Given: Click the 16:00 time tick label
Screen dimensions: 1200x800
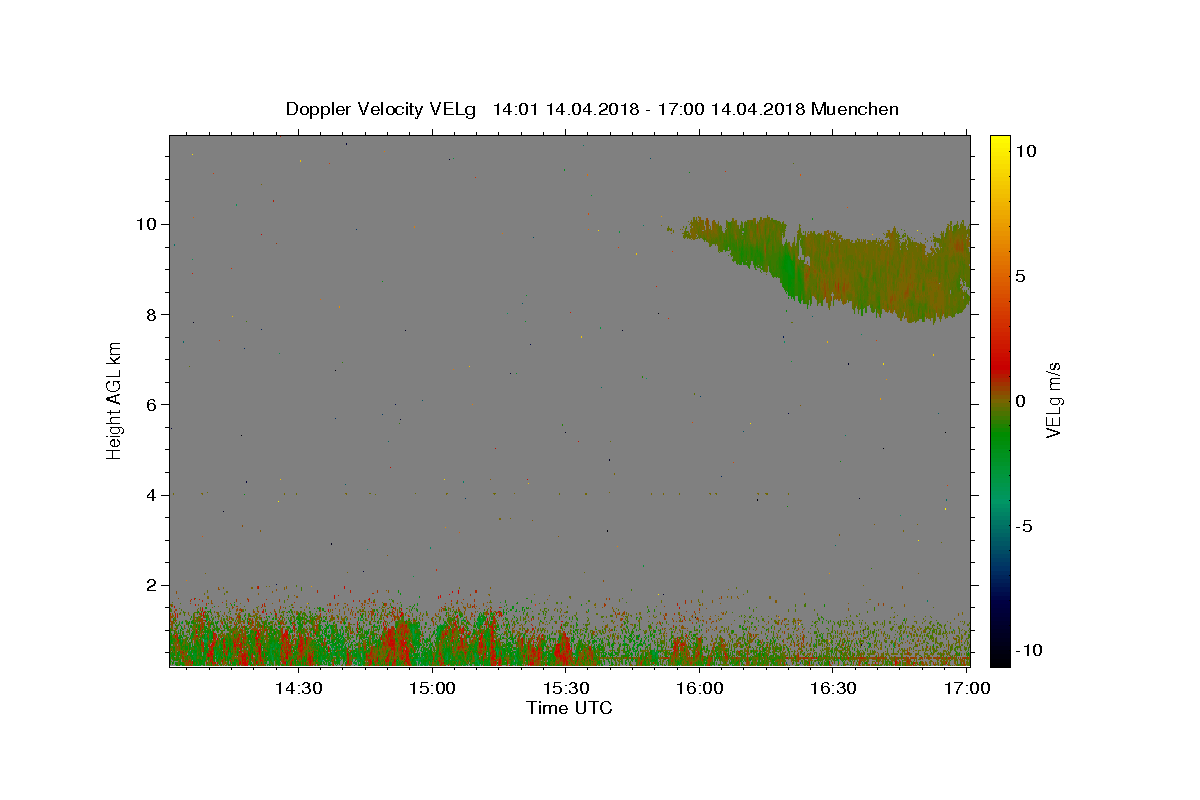Looking at the screenshot, I should (x=700, y=688).
